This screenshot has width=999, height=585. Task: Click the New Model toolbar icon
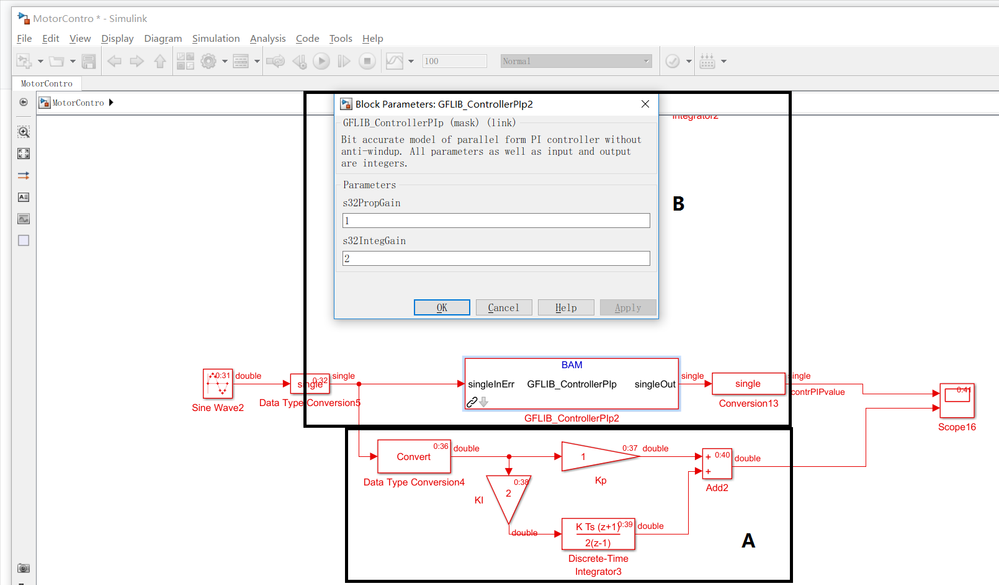point(24,61)
